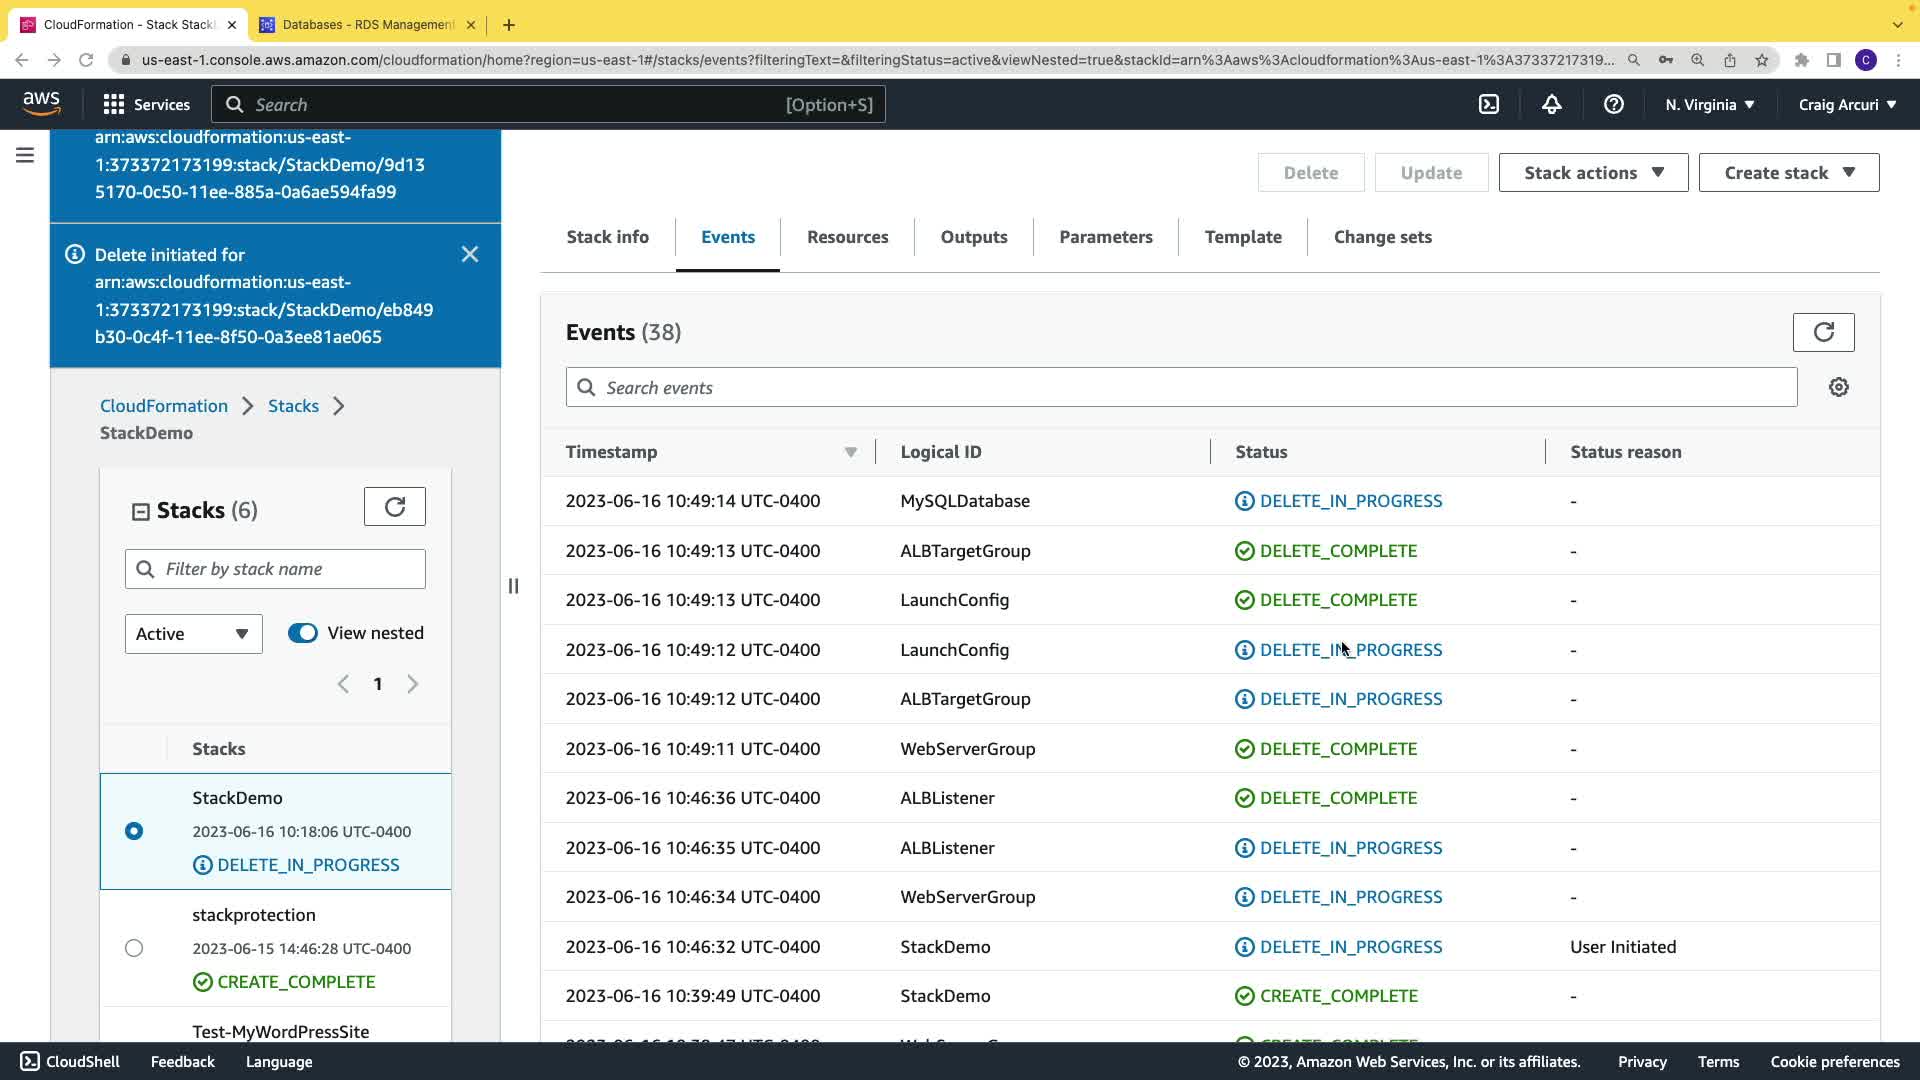The width and height of the screenshot is (1920, 1080).
Task: Open the Services grid menu
Action: point(146,104)
